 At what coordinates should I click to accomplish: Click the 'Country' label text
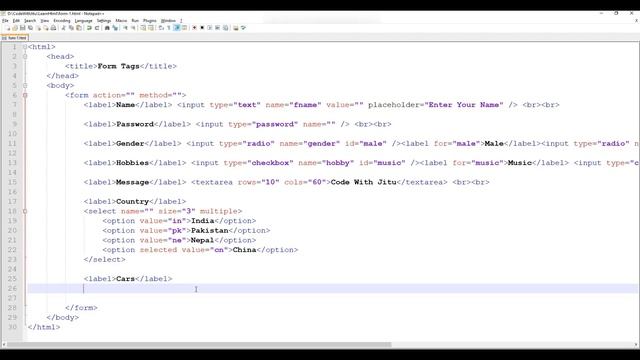click(133, 202)
